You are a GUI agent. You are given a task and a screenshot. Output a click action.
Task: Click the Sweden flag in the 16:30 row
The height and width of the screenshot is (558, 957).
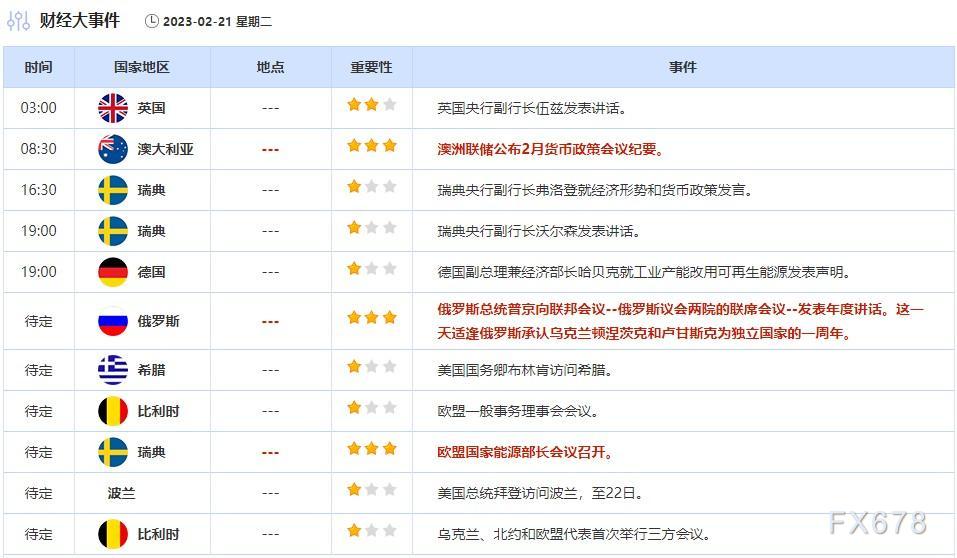(113, 190)
